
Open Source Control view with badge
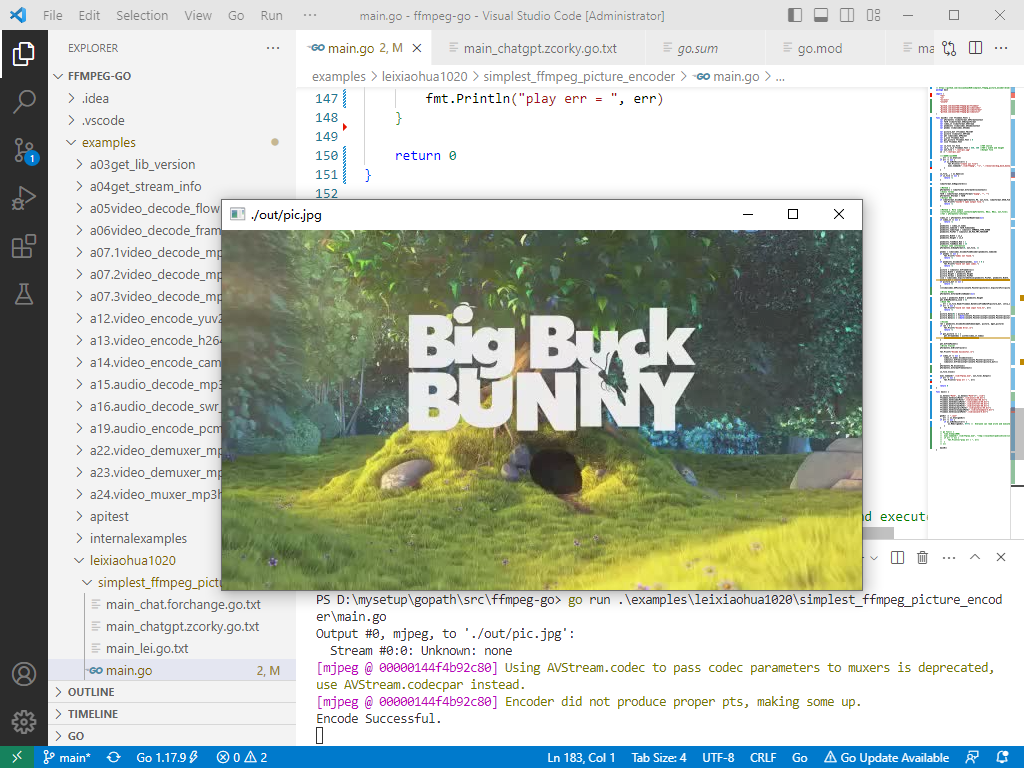[25, 150]
